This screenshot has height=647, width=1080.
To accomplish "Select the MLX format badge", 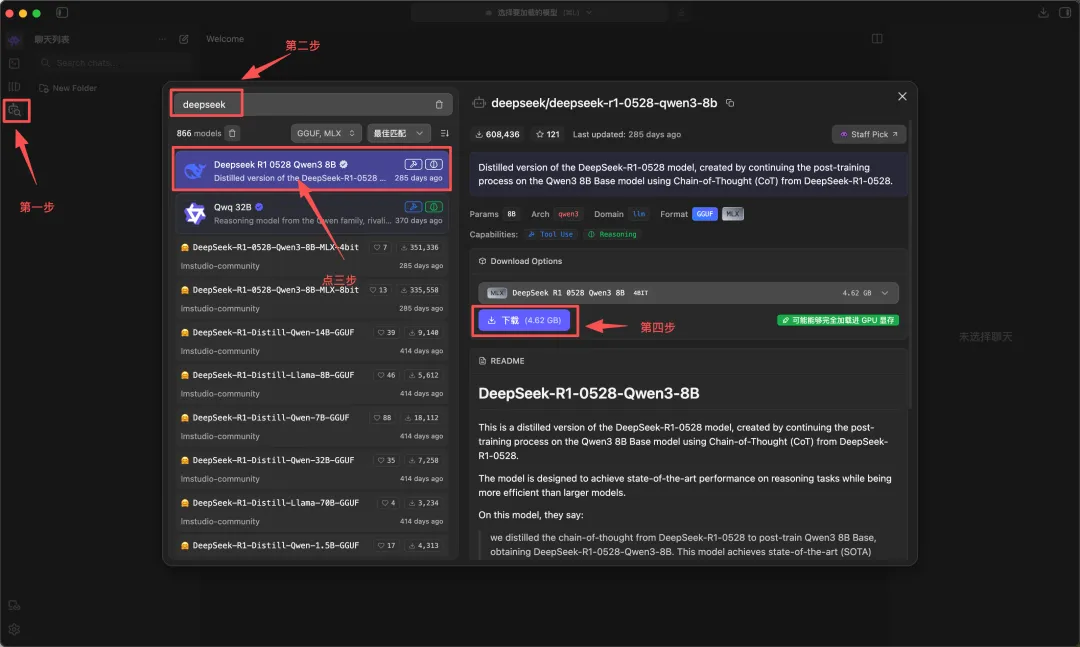I will coord(733,214).
